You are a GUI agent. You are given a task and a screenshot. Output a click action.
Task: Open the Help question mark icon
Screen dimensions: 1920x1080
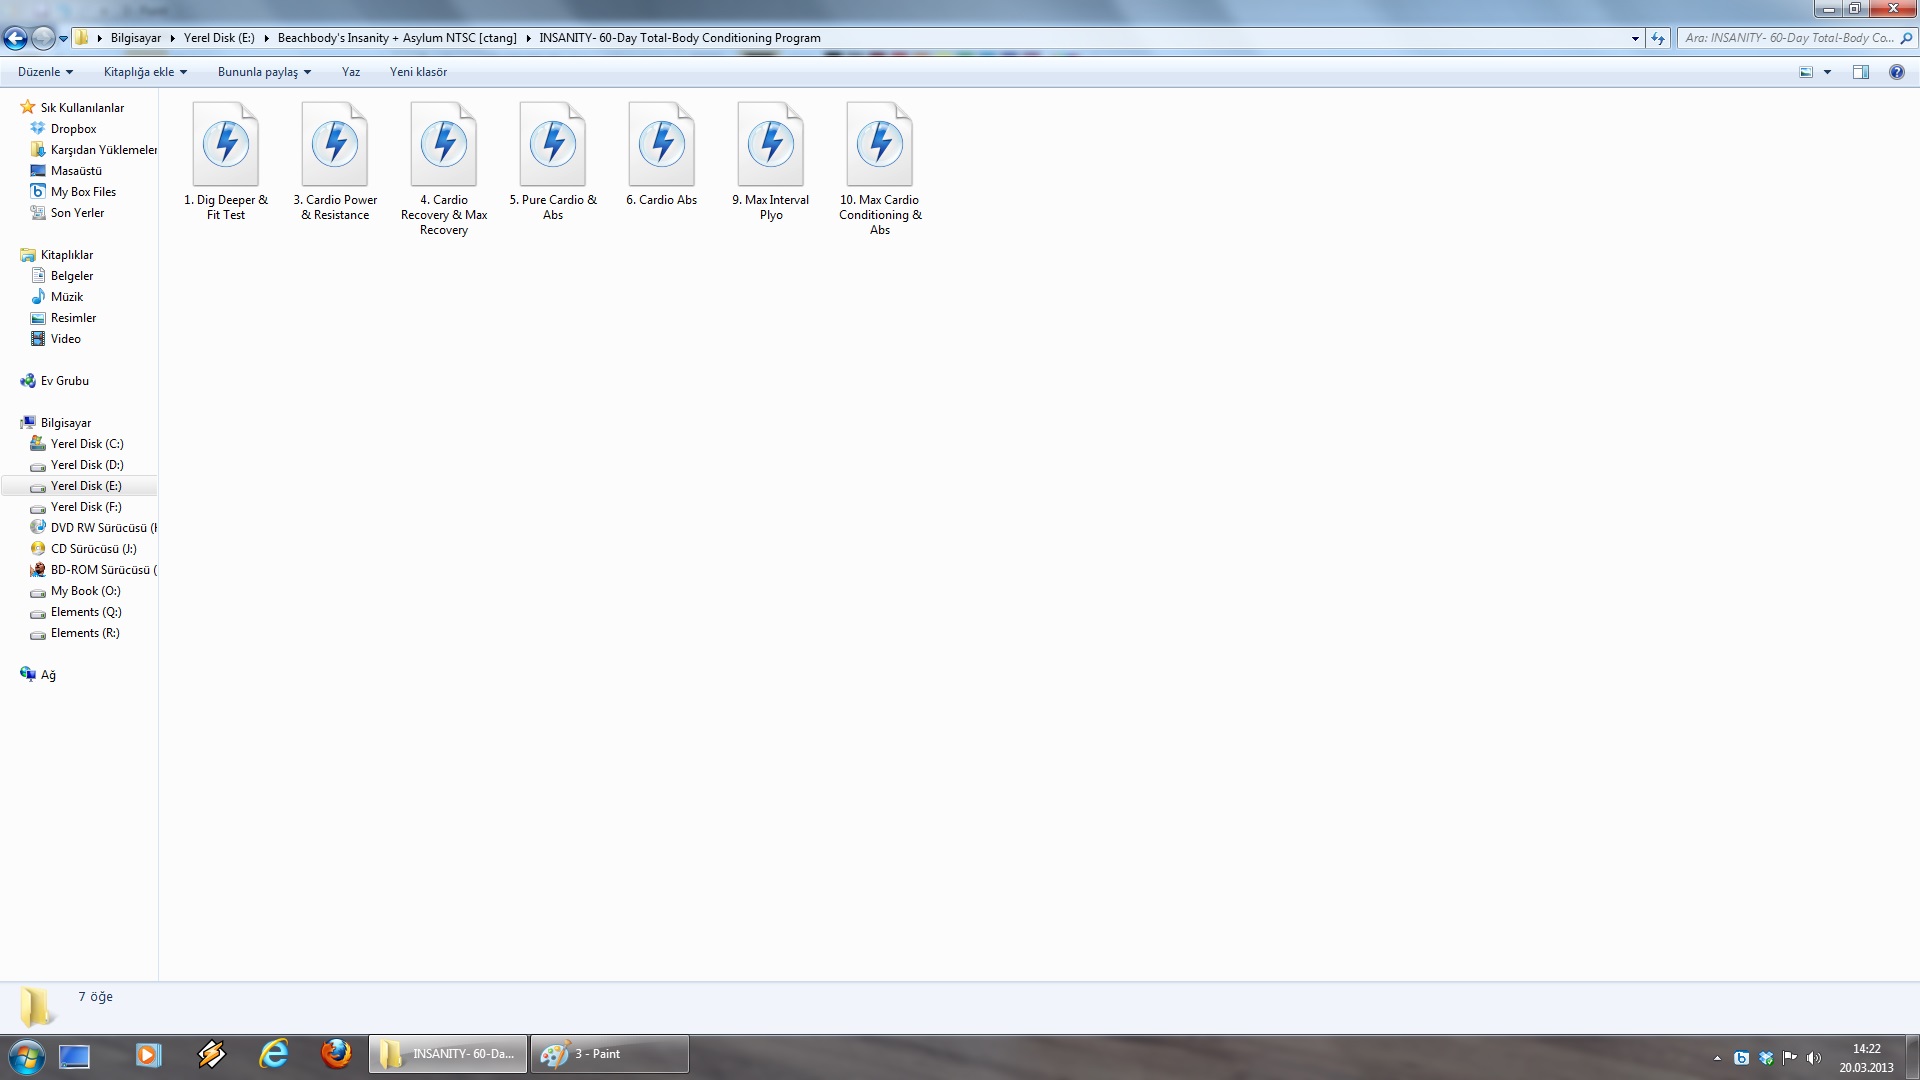click(1896, 72)
